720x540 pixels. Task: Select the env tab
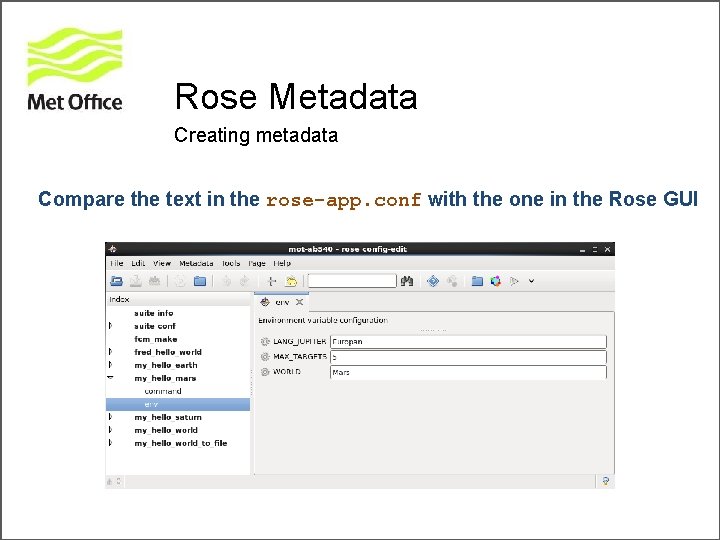281,302
